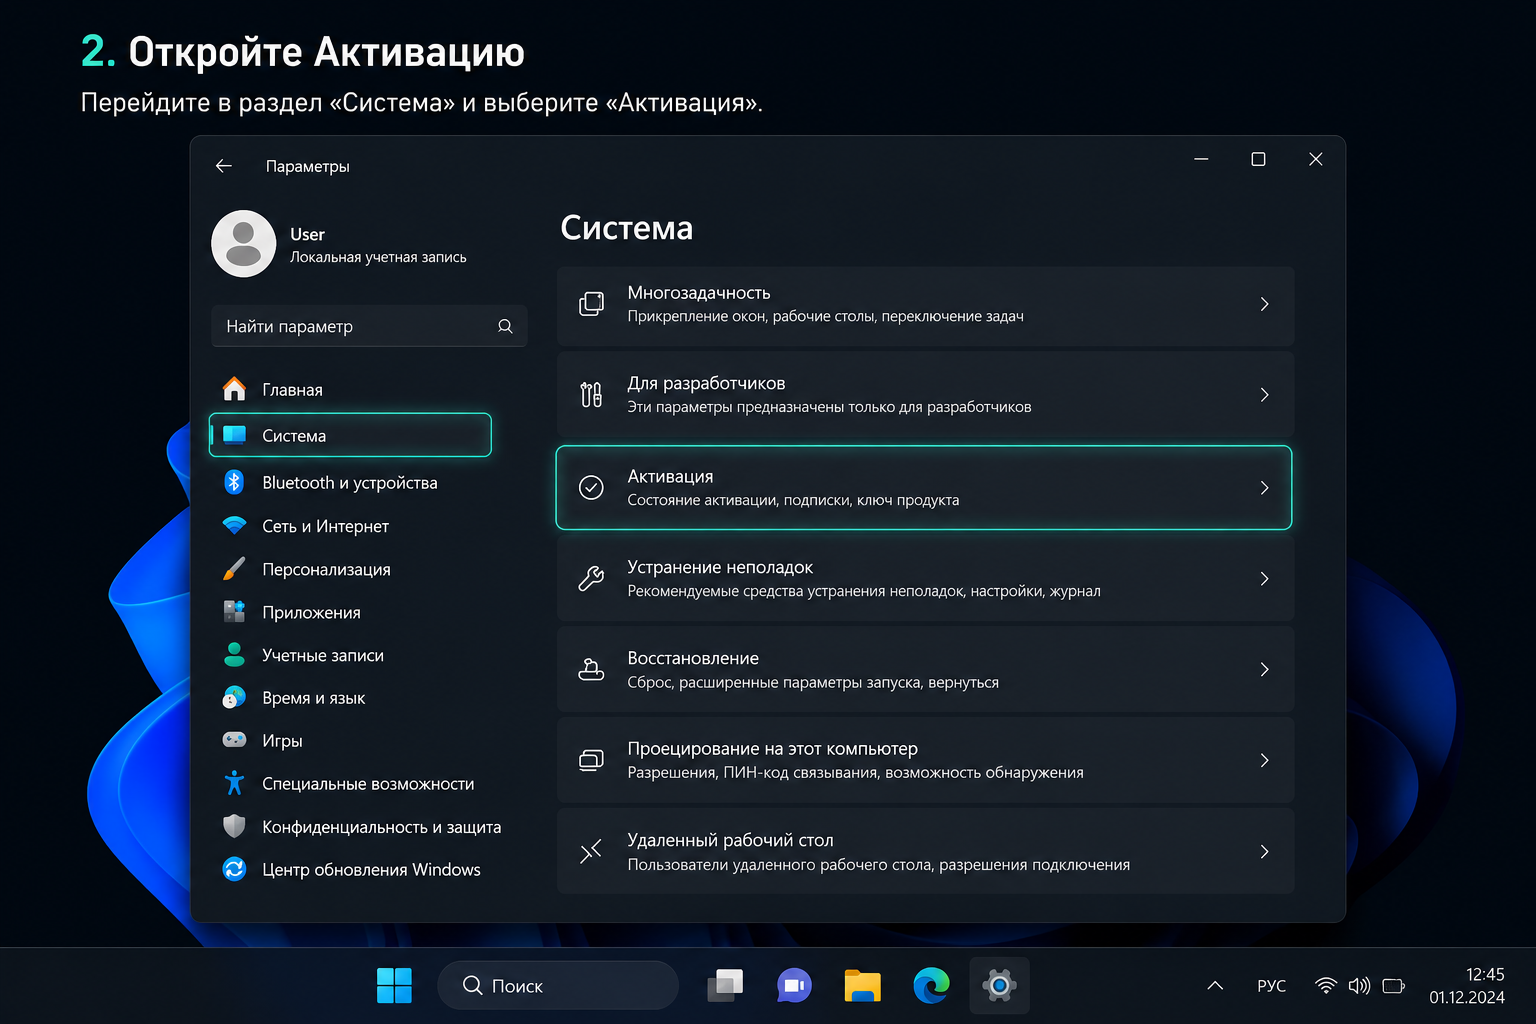
Task: Click the battery tray icon
Action: (x=1393, y=986)
